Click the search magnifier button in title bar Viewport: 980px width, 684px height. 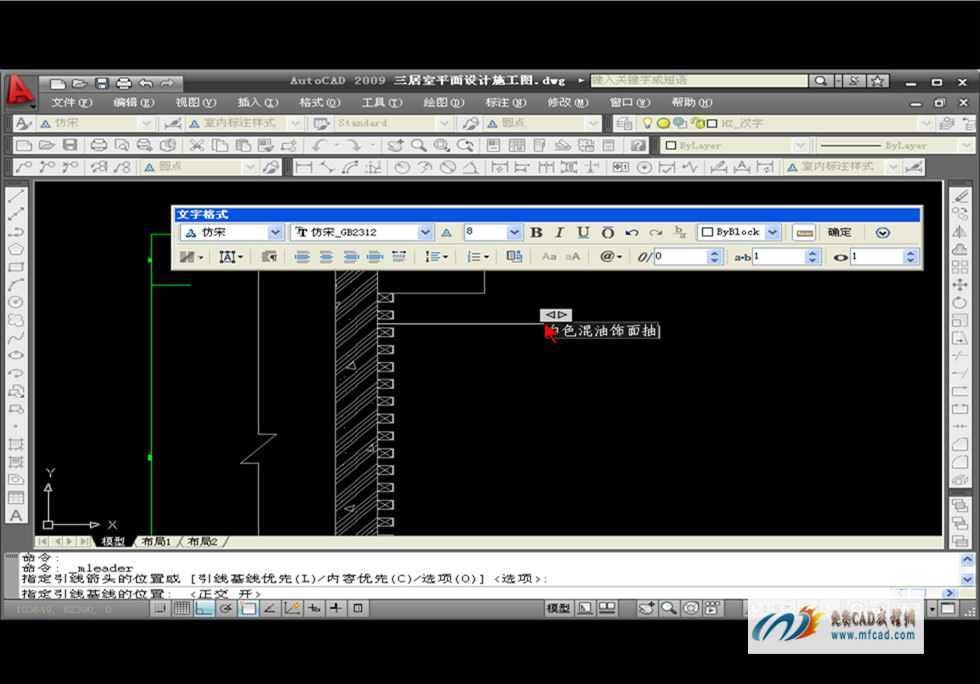[821, 81]
